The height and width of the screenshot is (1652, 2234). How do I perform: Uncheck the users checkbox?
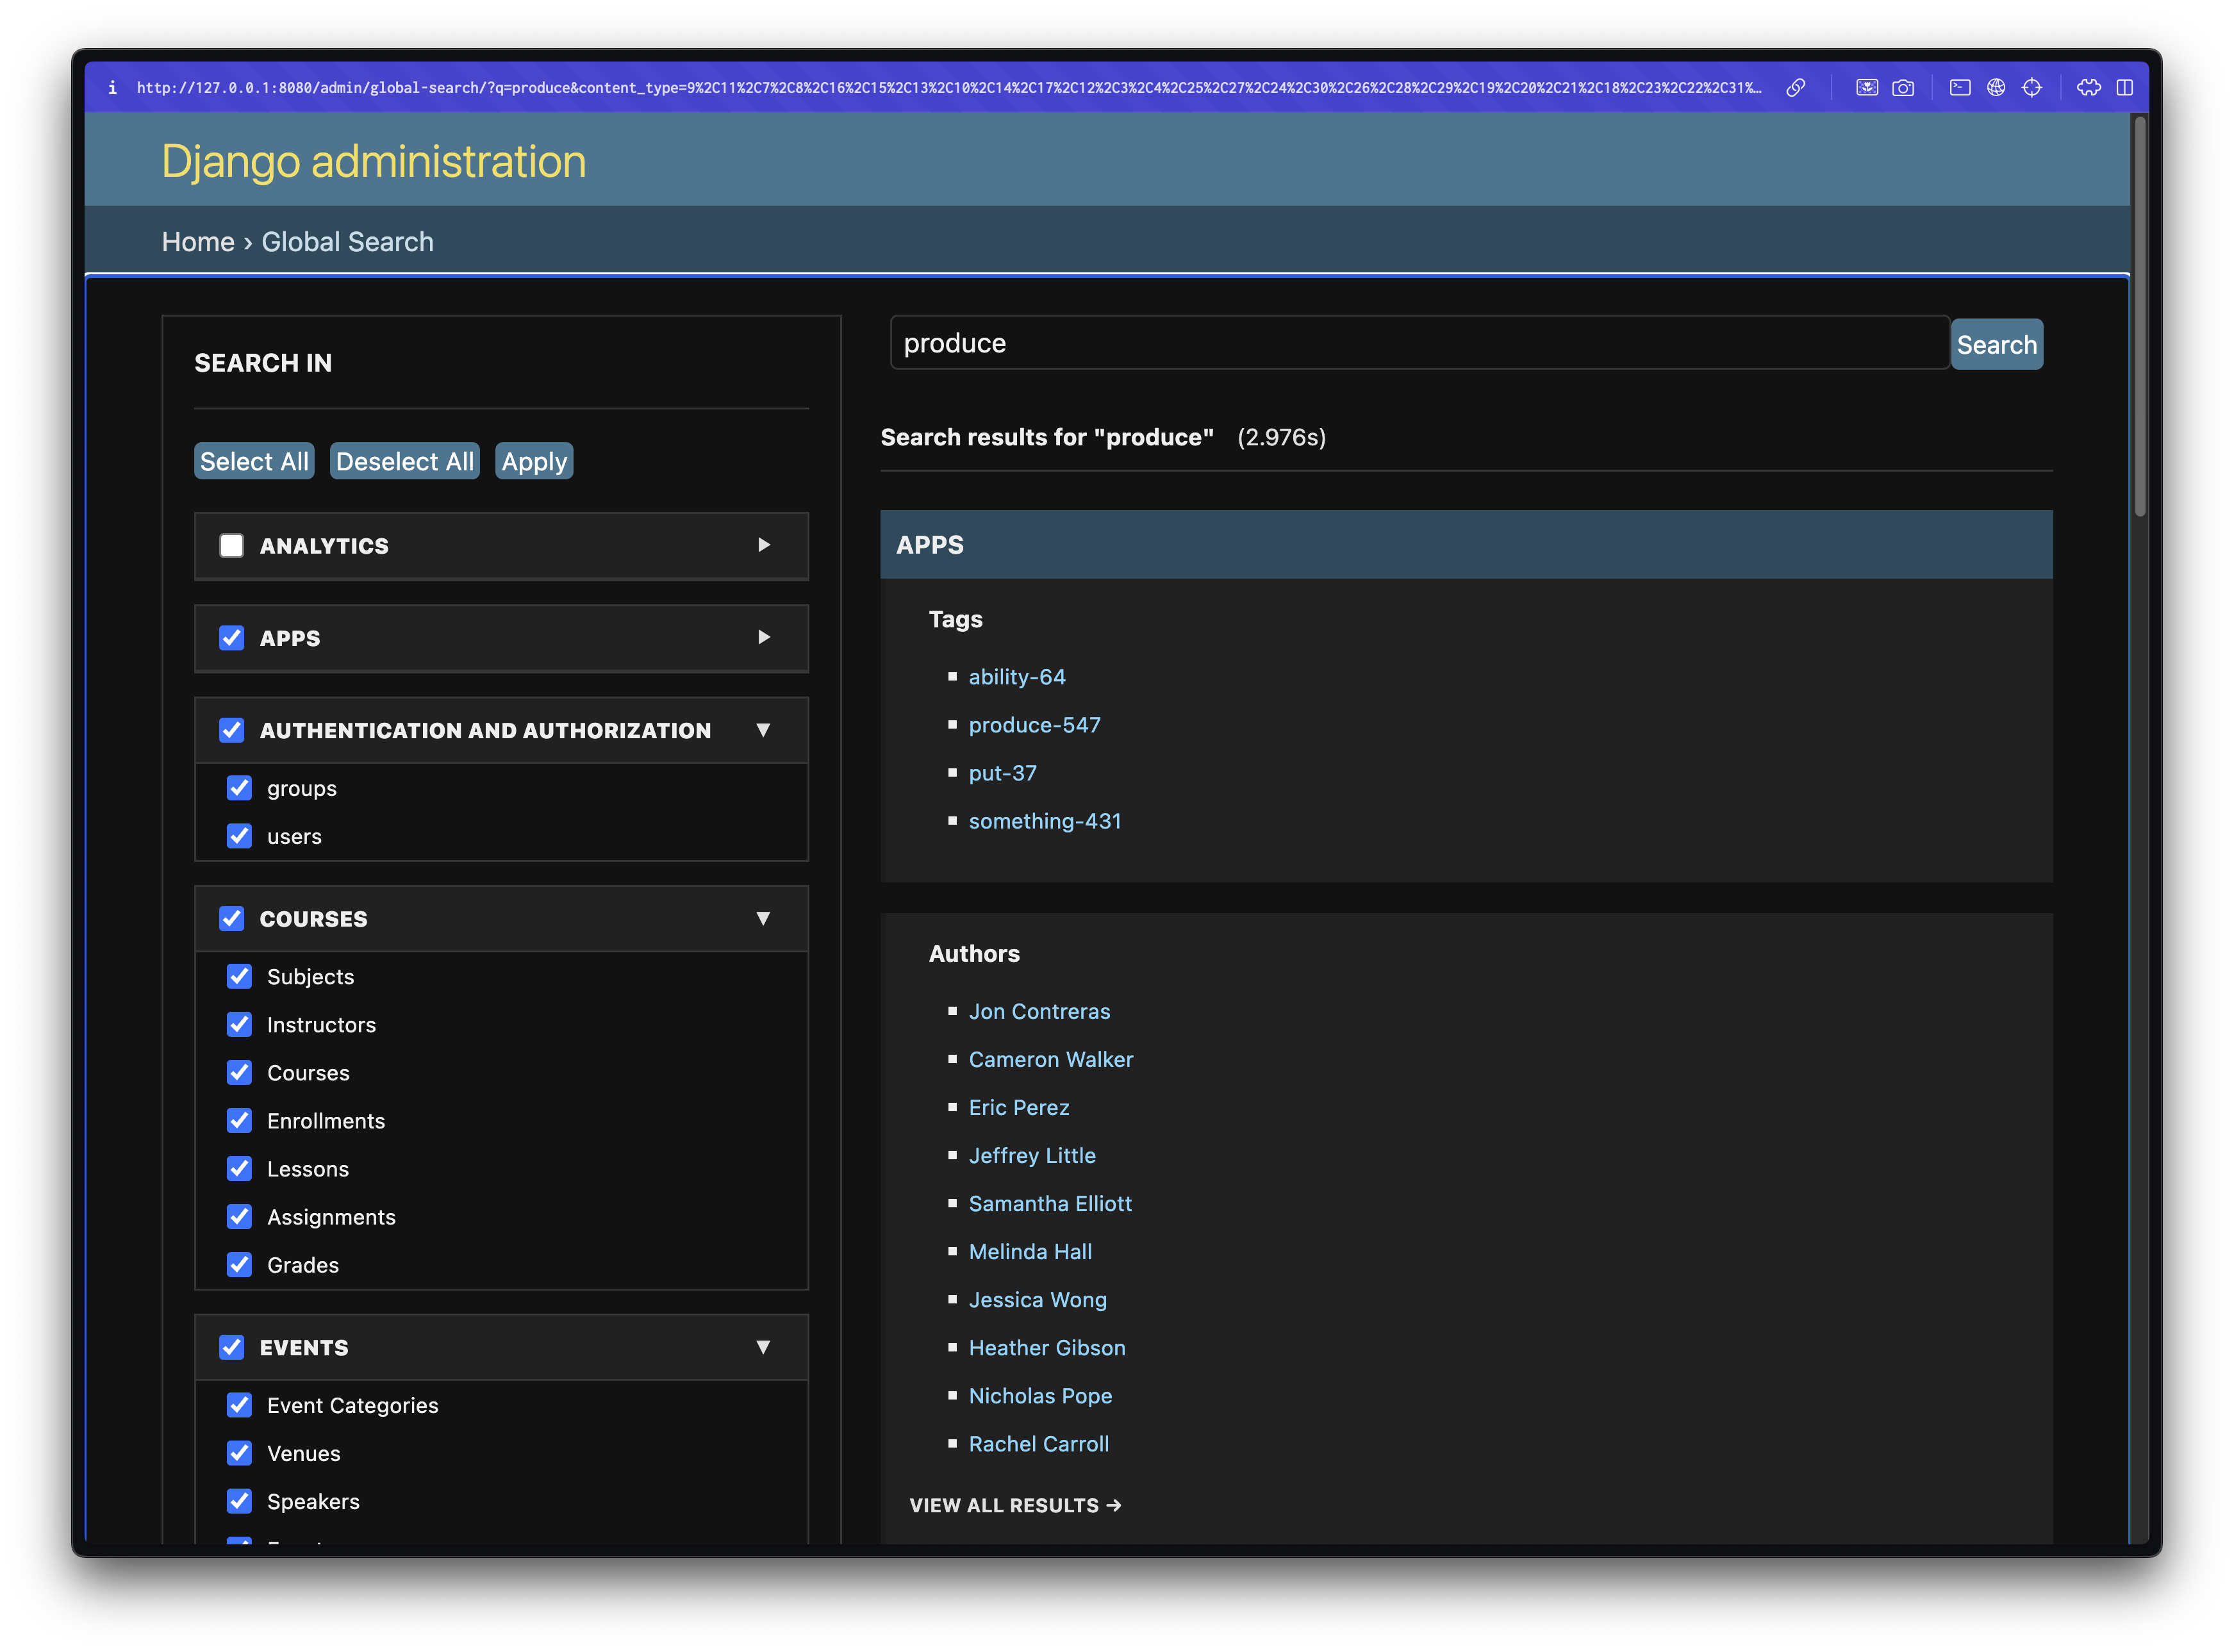point(239,836)
